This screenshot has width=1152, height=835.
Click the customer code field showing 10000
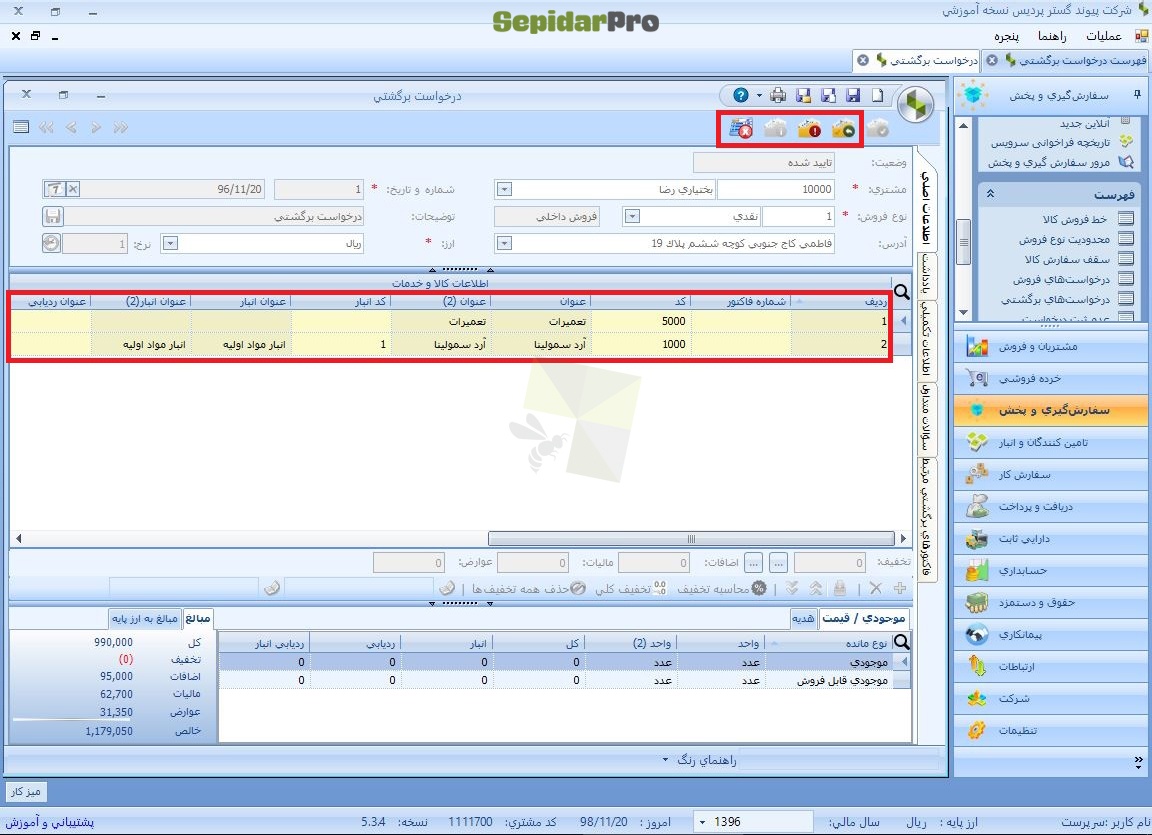pyautogui.click(x=777, y=189)
